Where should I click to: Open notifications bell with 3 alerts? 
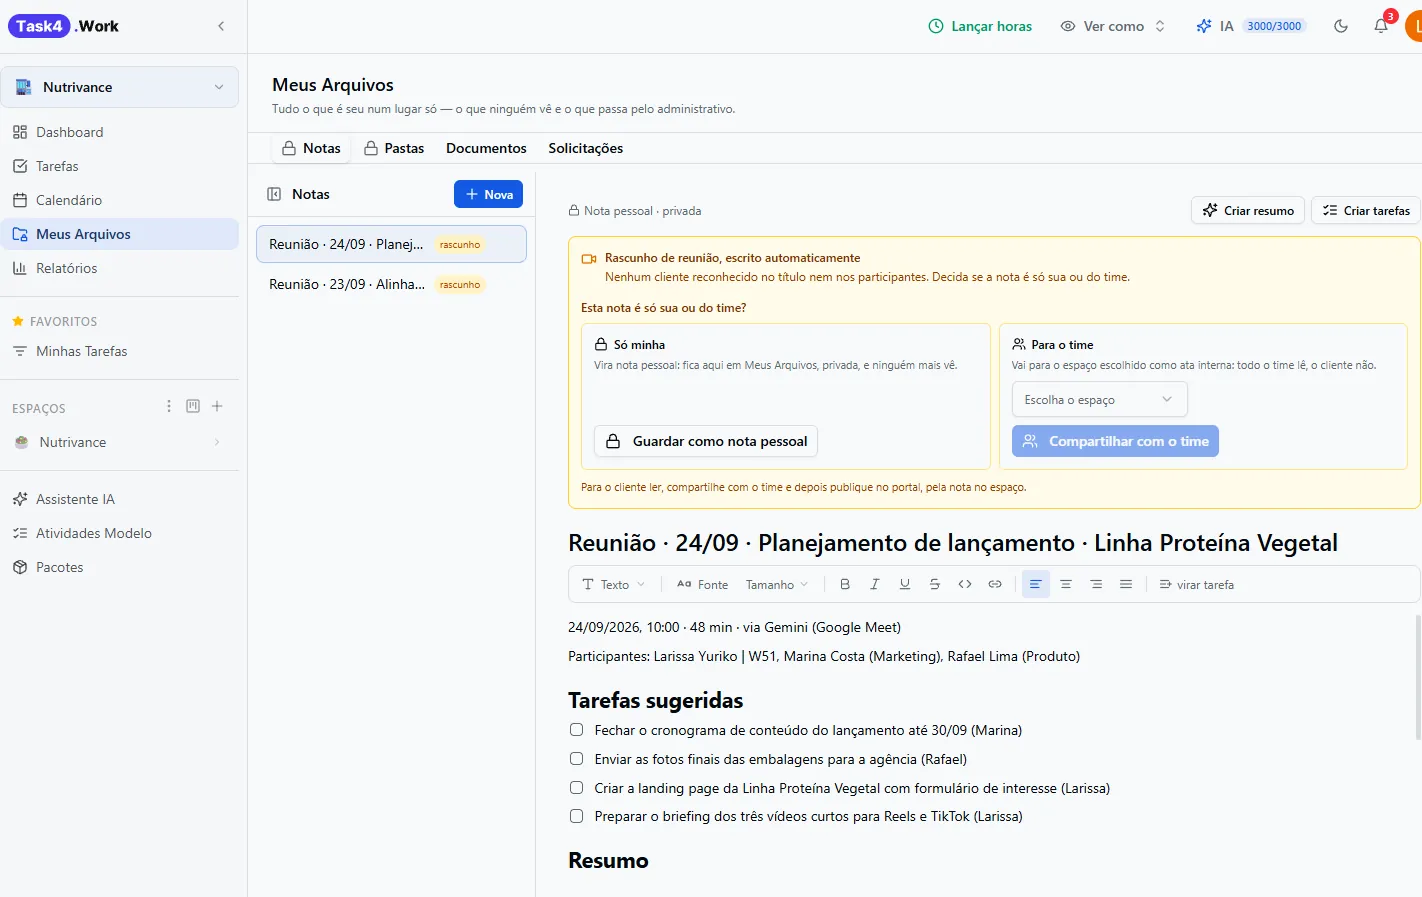pos(1381,26)
